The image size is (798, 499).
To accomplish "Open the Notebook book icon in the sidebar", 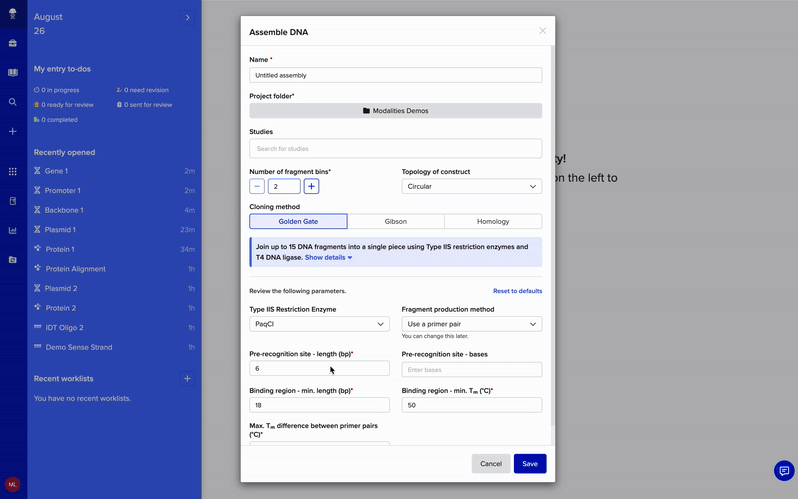I will tap(13, 72).
